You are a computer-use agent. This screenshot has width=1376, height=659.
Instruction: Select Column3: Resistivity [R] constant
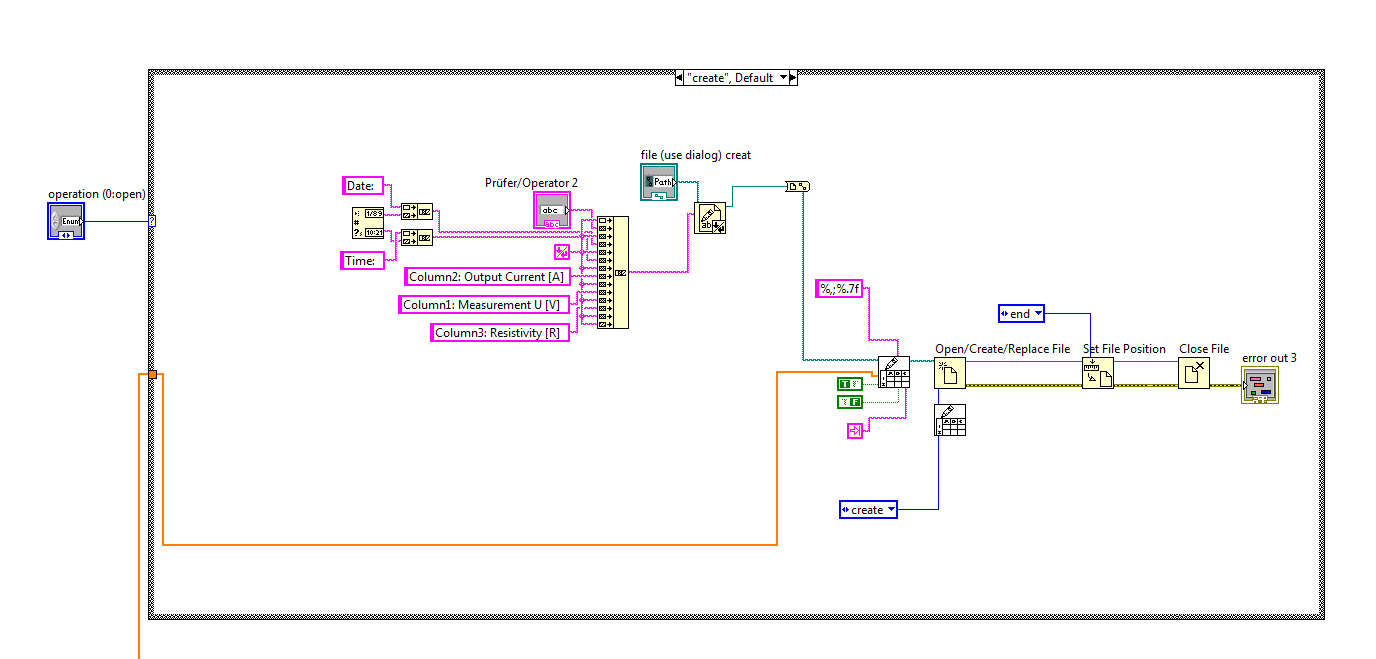500,332
